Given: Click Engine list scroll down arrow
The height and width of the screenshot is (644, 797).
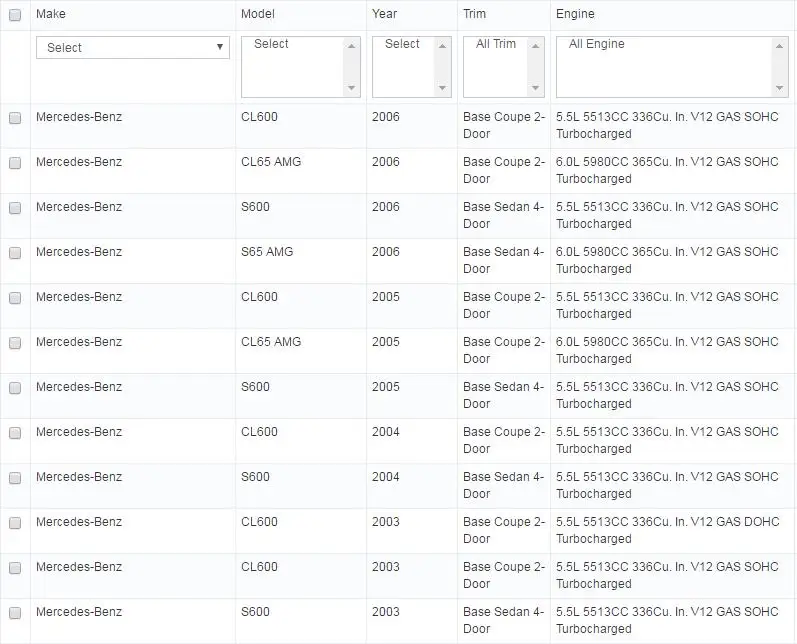Looking at the screenshot, I should point(779,88).
